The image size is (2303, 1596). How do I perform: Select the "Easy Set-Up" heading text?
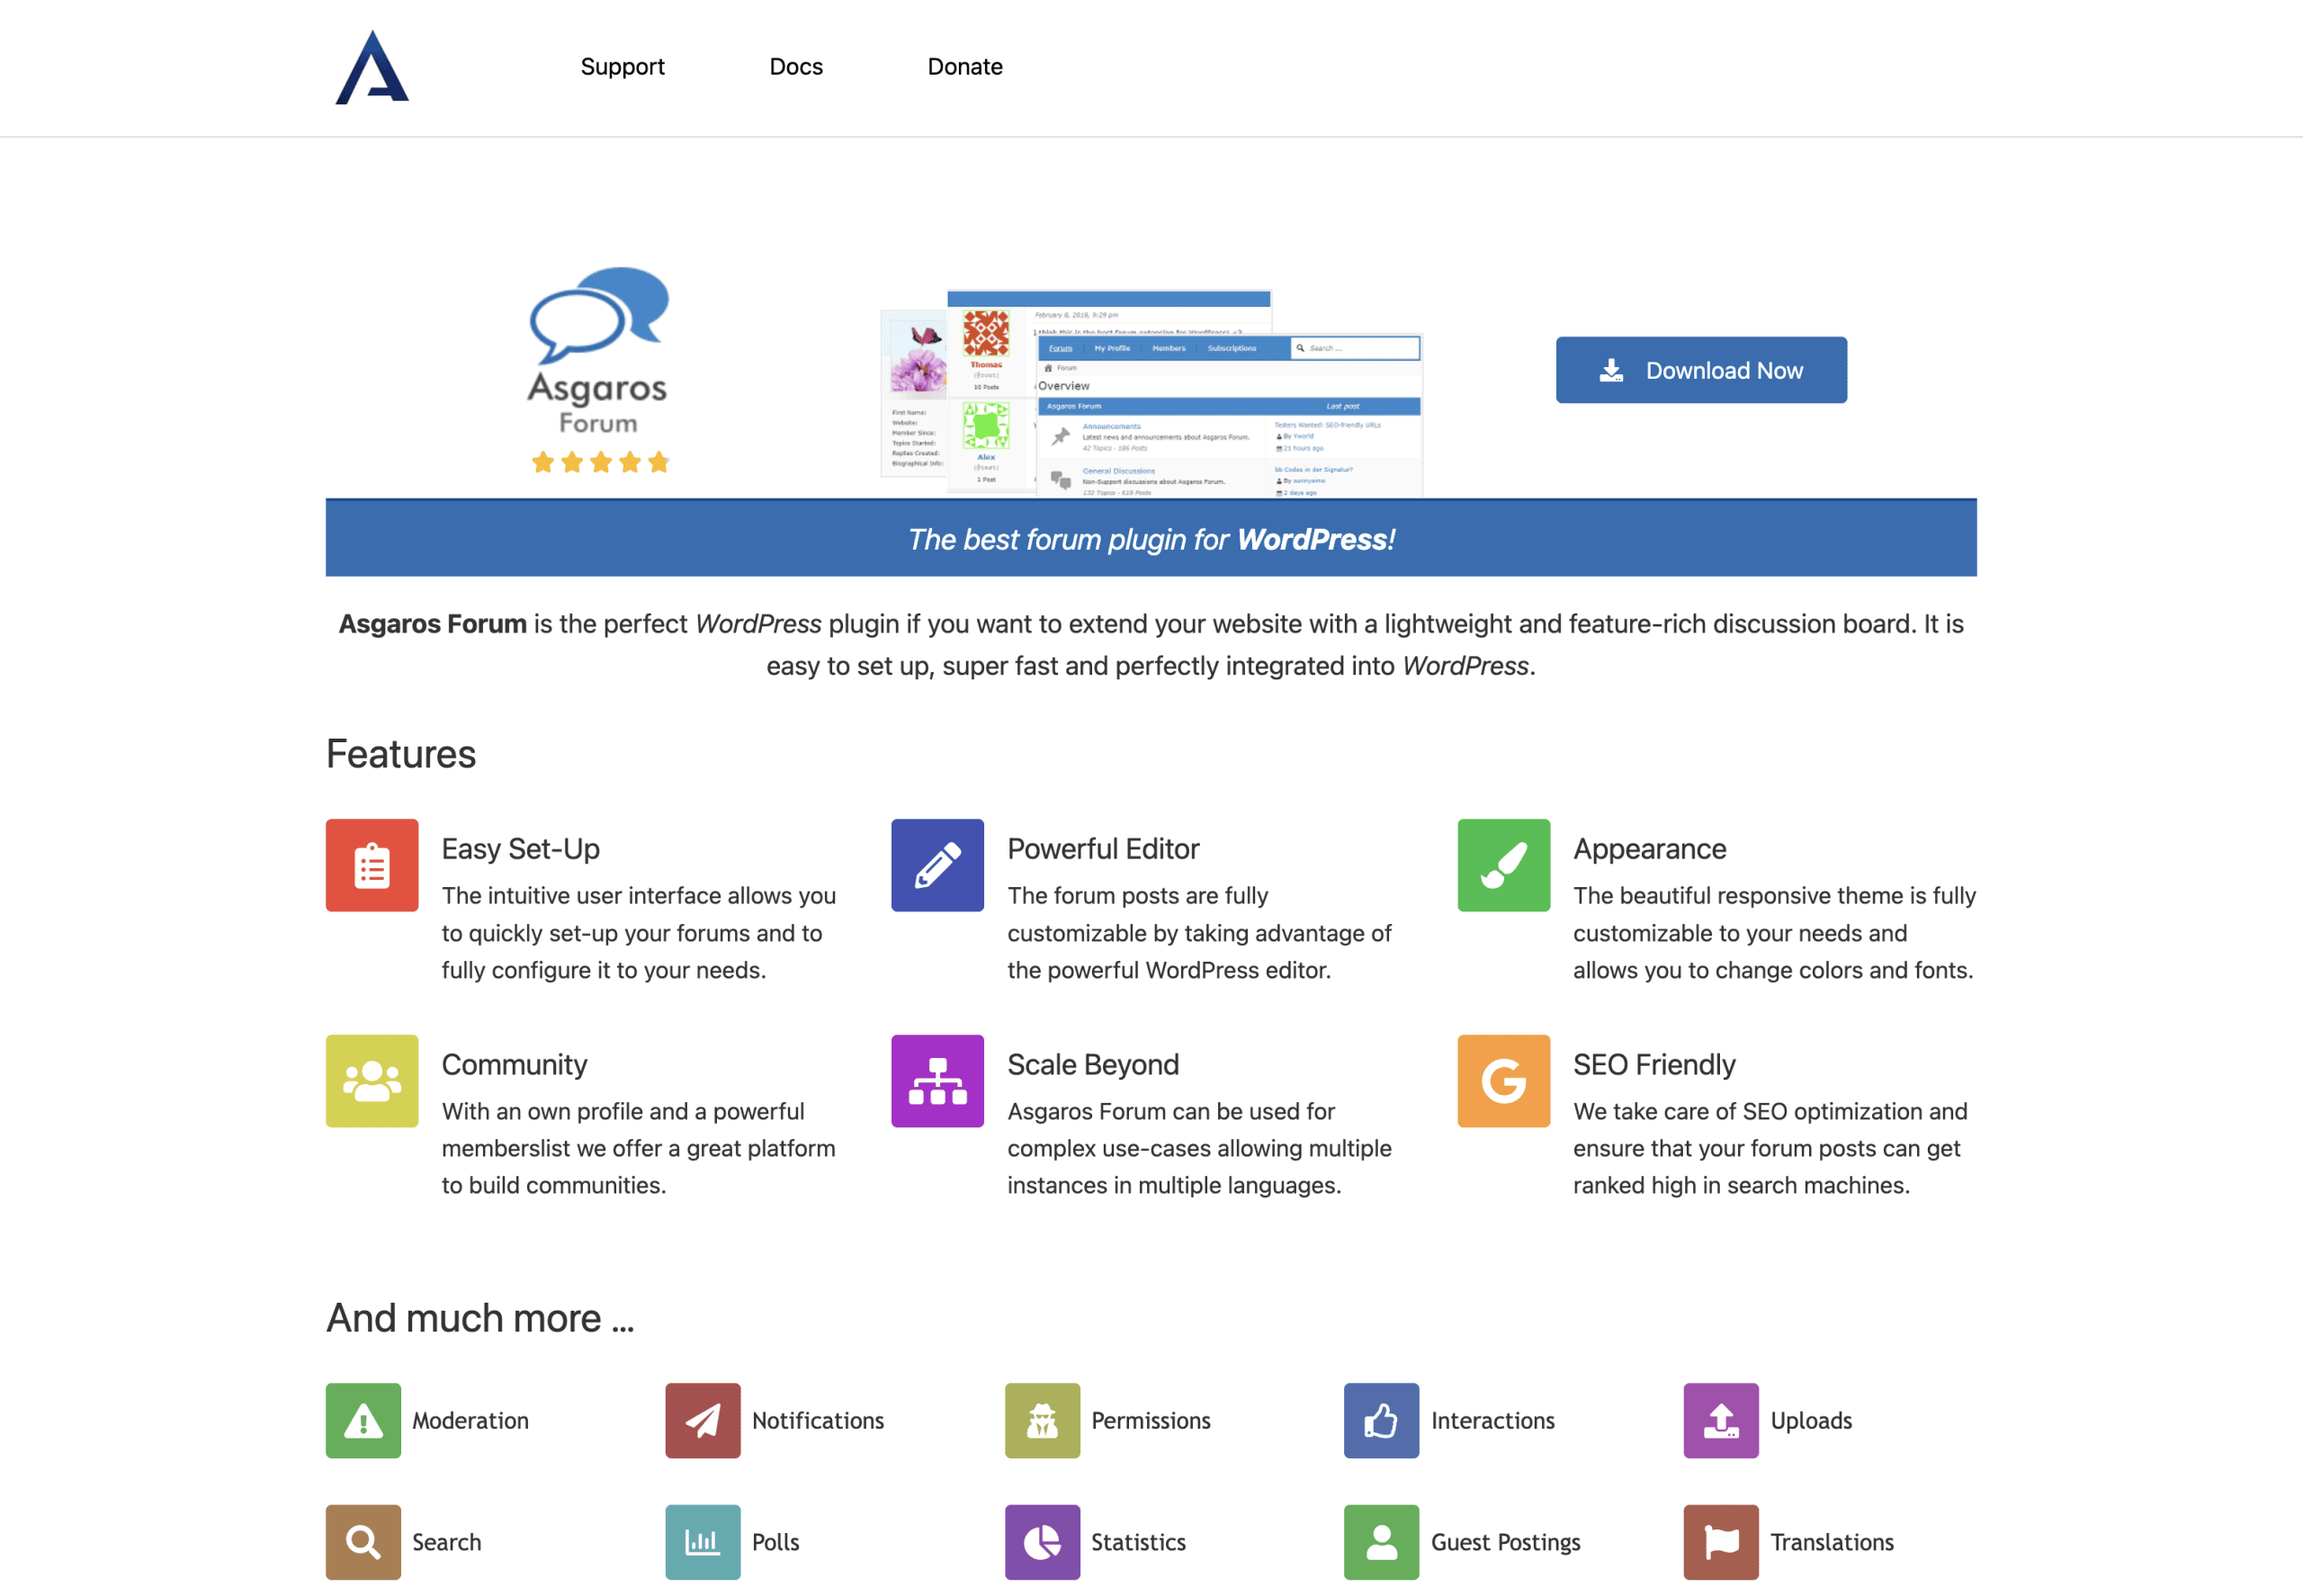[521, 849]
